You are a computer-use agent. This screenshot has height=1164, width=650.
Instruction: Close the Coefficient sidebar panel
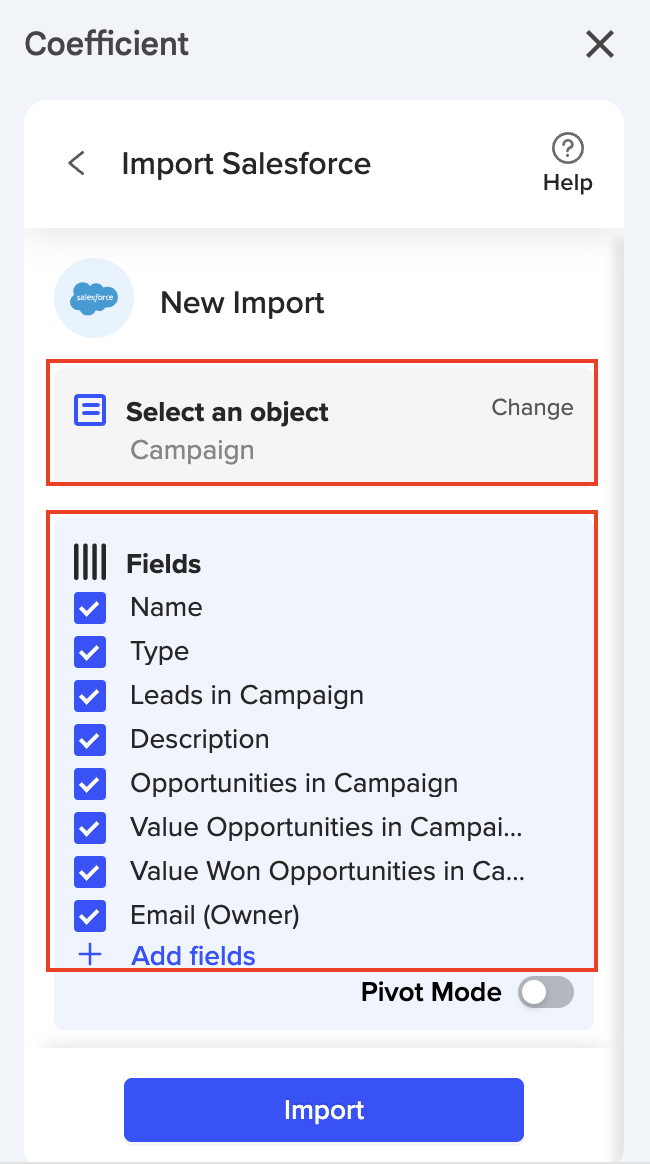[599, 44]
